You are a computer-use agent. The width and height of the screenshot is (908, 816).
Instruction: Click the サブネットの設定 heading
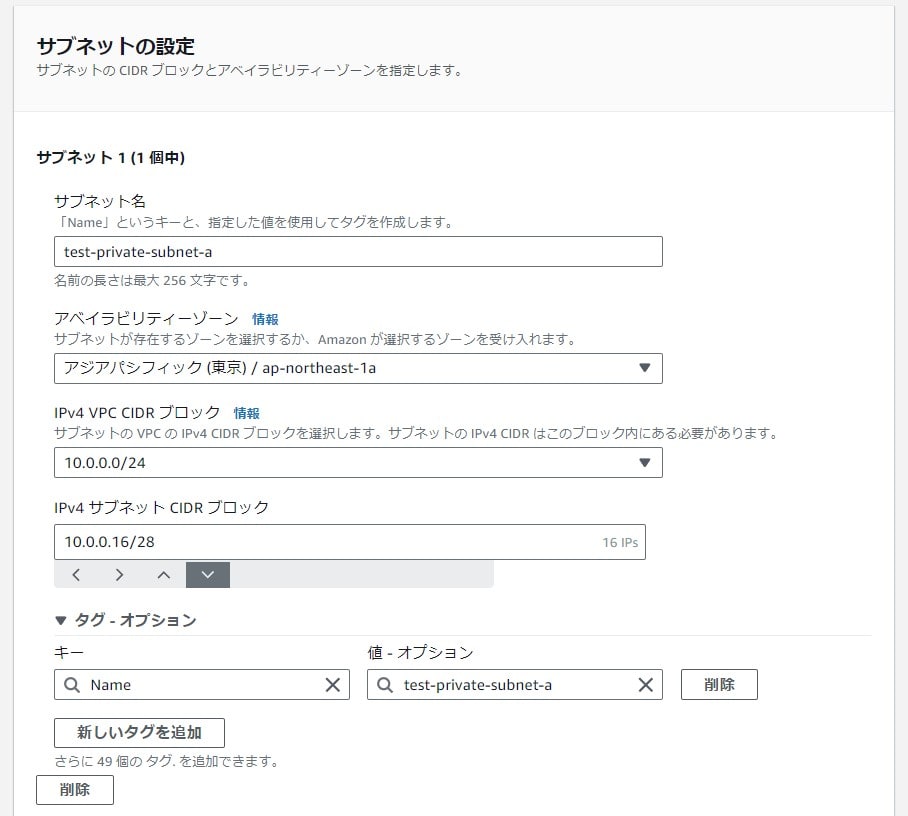coord(116,46)
